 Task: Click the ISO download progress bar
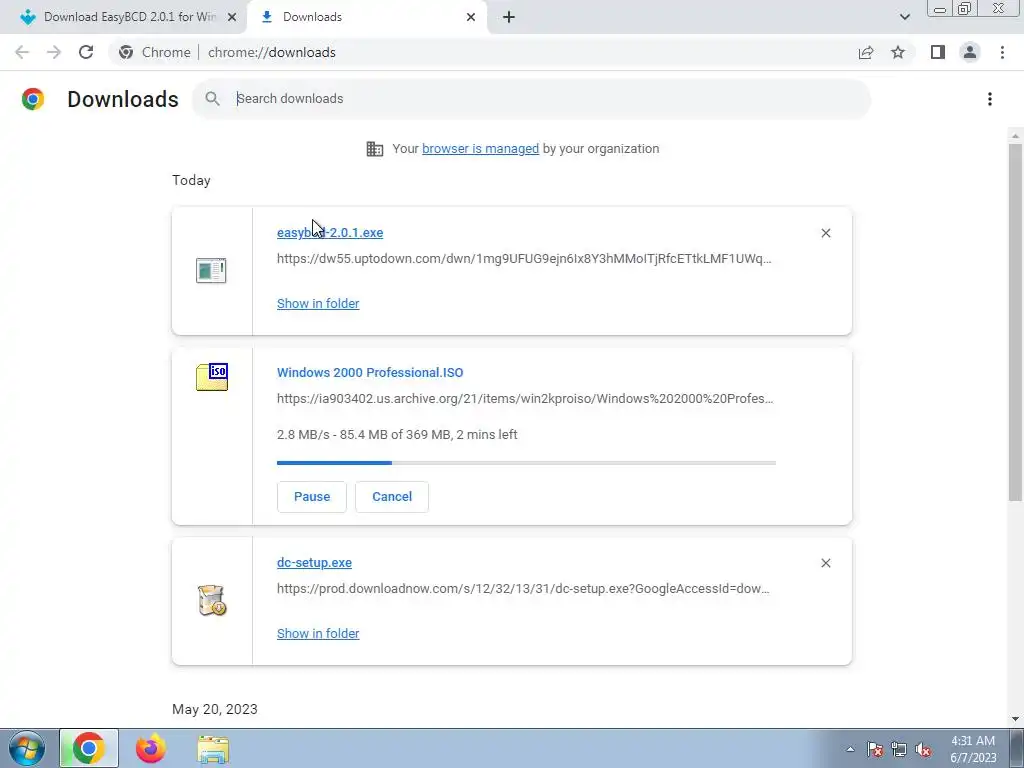coord(526,463)
